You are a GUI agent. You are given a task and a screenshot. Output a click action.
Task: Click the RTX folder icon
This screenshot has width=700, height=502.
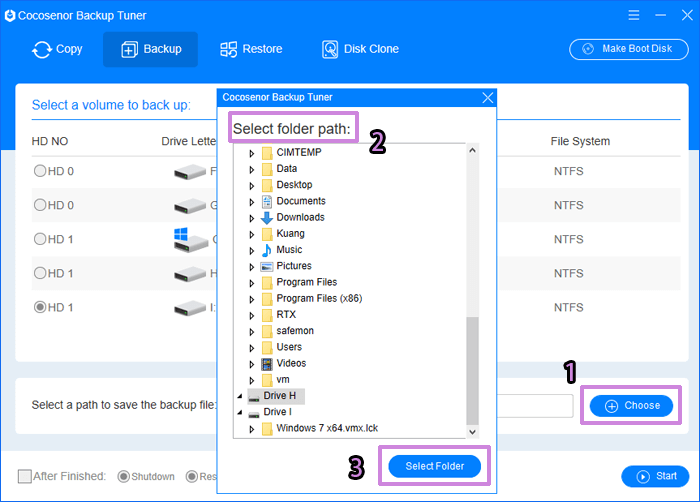[267, 315]
